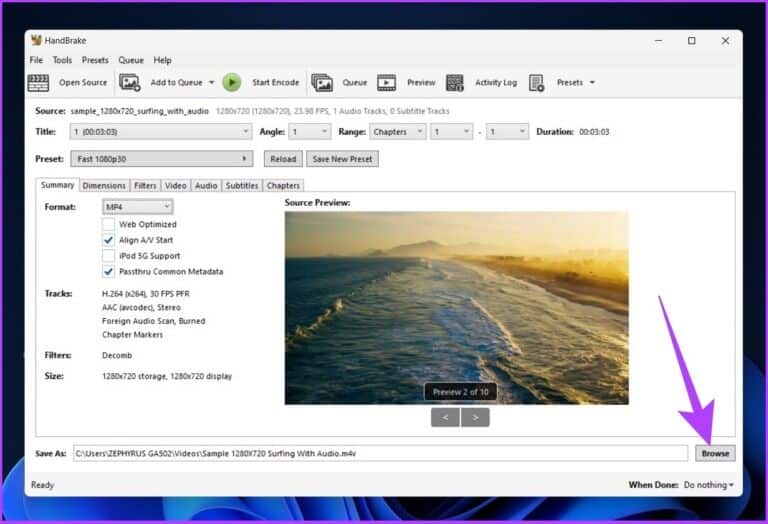Image resolution: width=768 pixels, height=524 pixels.
Task: Open the When Done Do nothing dropdown
Action: click(709, 485)
